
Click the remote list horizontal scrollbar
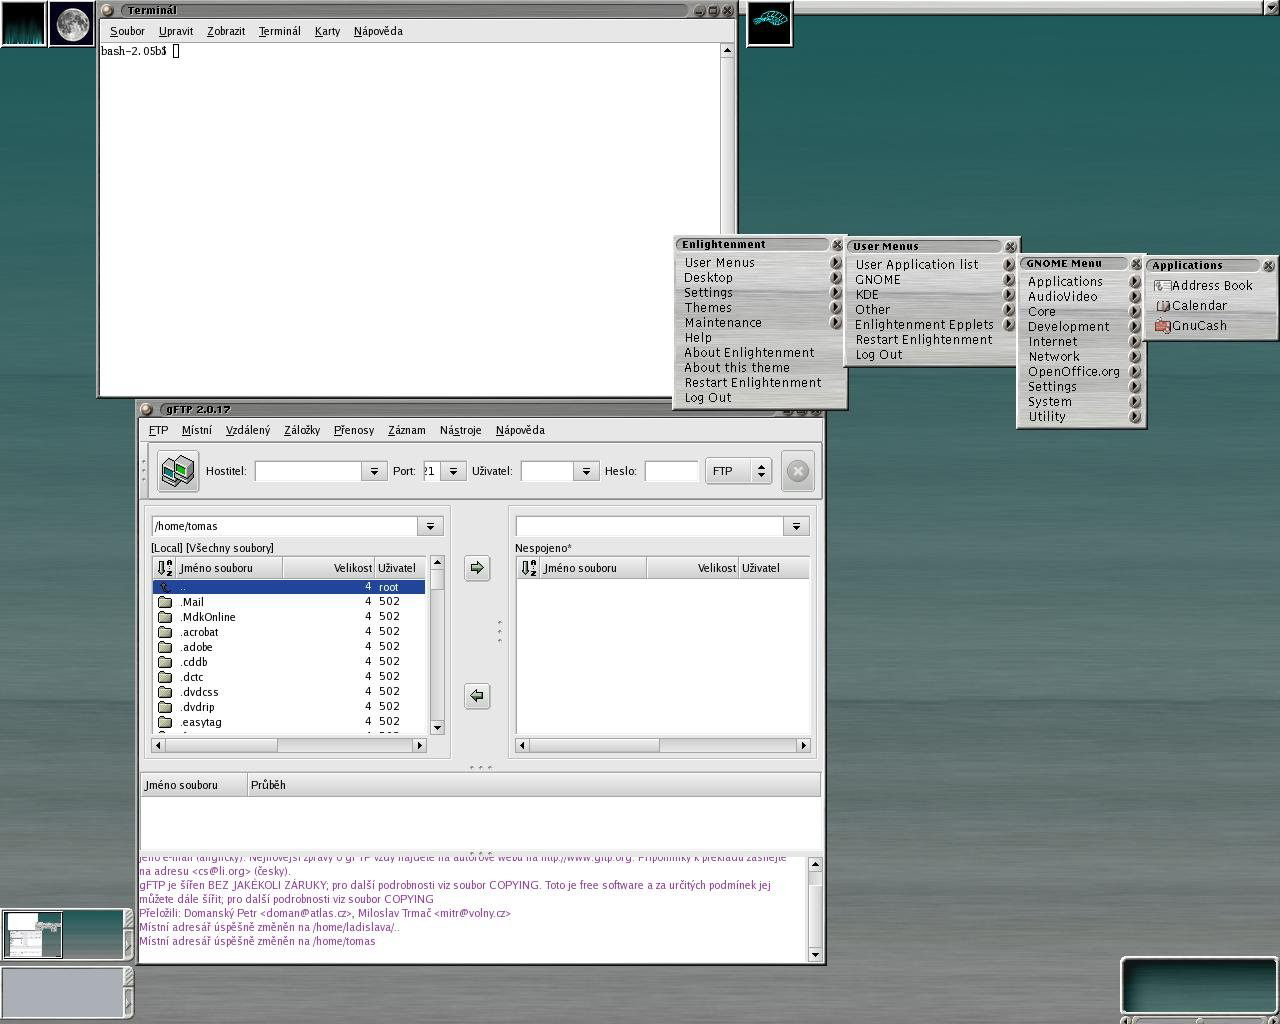(x=662, y=745)
